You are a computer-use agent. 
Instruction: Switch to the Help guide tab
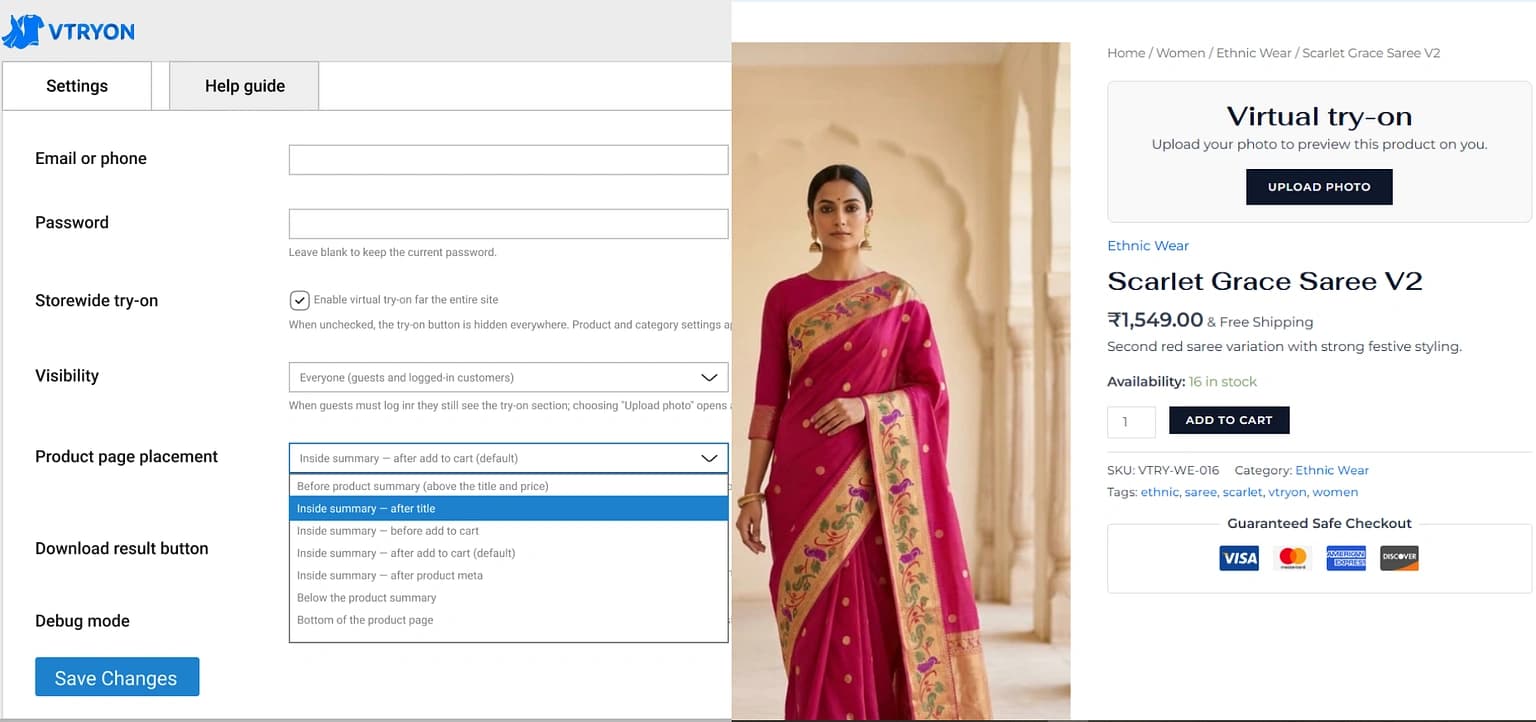[244, 86]
